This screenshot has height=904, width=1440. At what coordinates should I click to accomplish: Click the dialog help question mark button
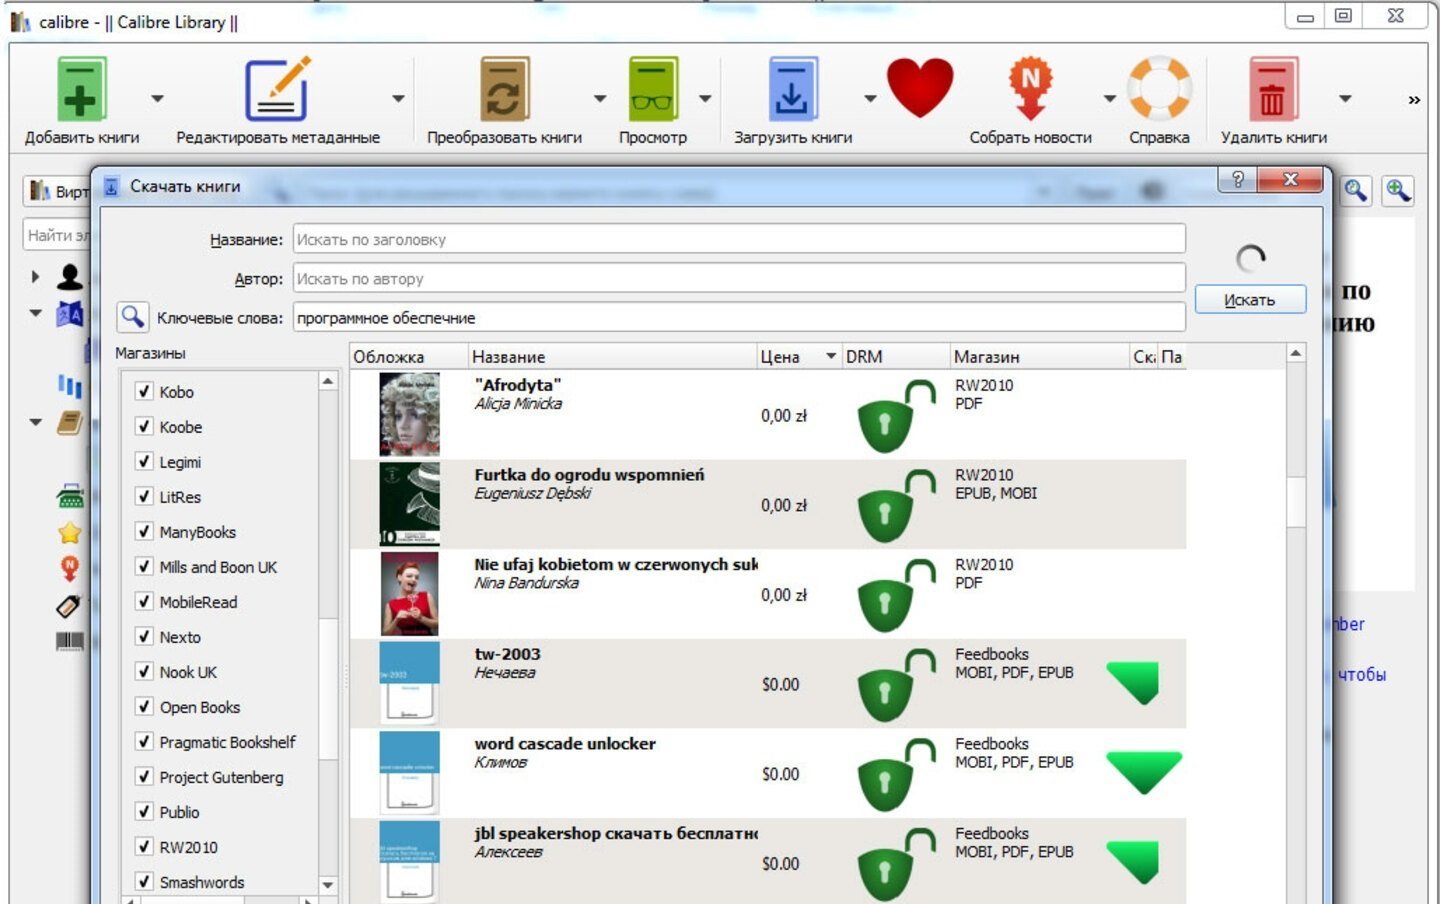(1238, 180)
